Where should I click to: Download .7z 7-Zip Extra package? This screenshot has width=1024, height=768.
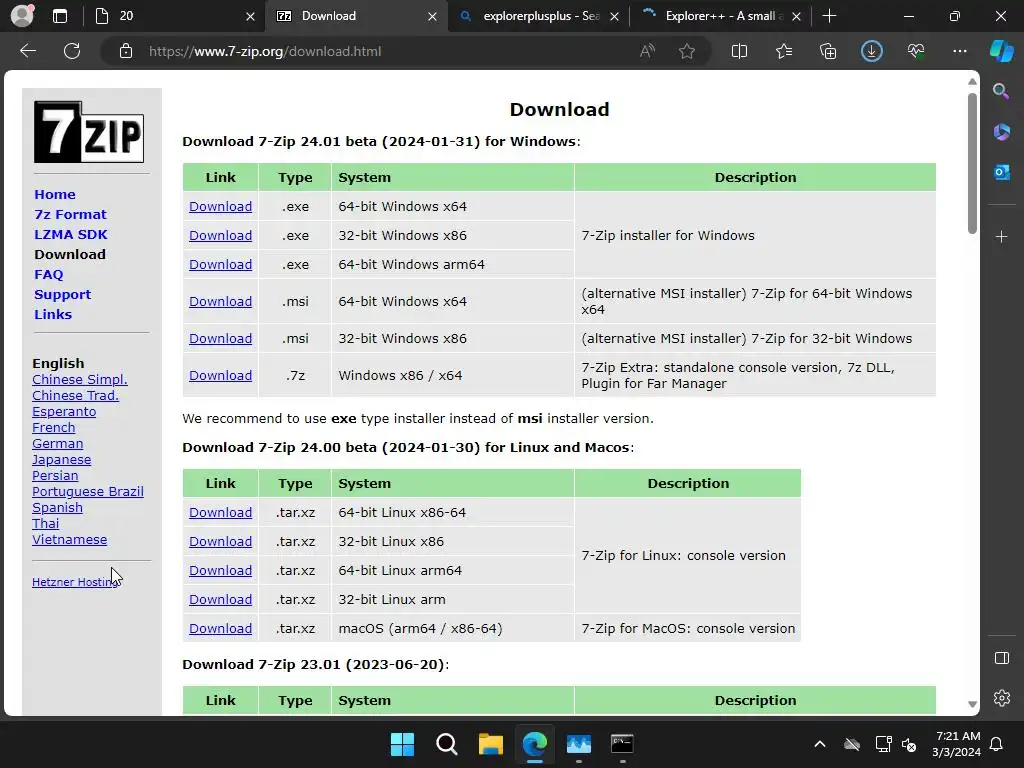click(x=220, y=376)
